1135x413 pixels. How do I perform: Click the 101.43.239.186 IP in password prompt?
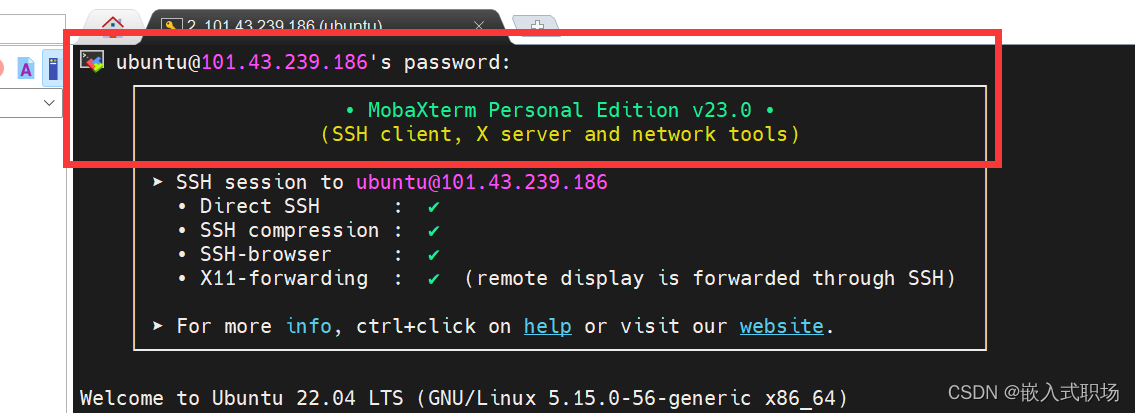pyautogui.click(x=284, y=63)
